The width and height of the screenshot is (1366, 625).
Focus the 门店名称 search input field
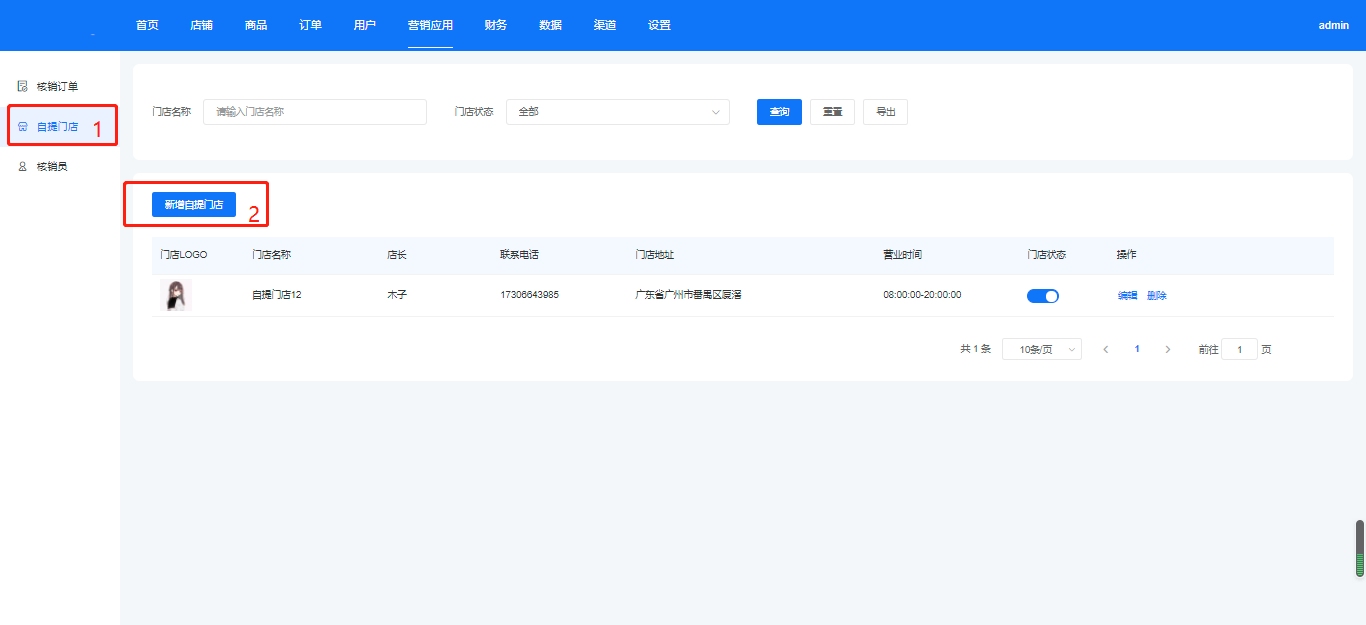(x=314, y=112)
